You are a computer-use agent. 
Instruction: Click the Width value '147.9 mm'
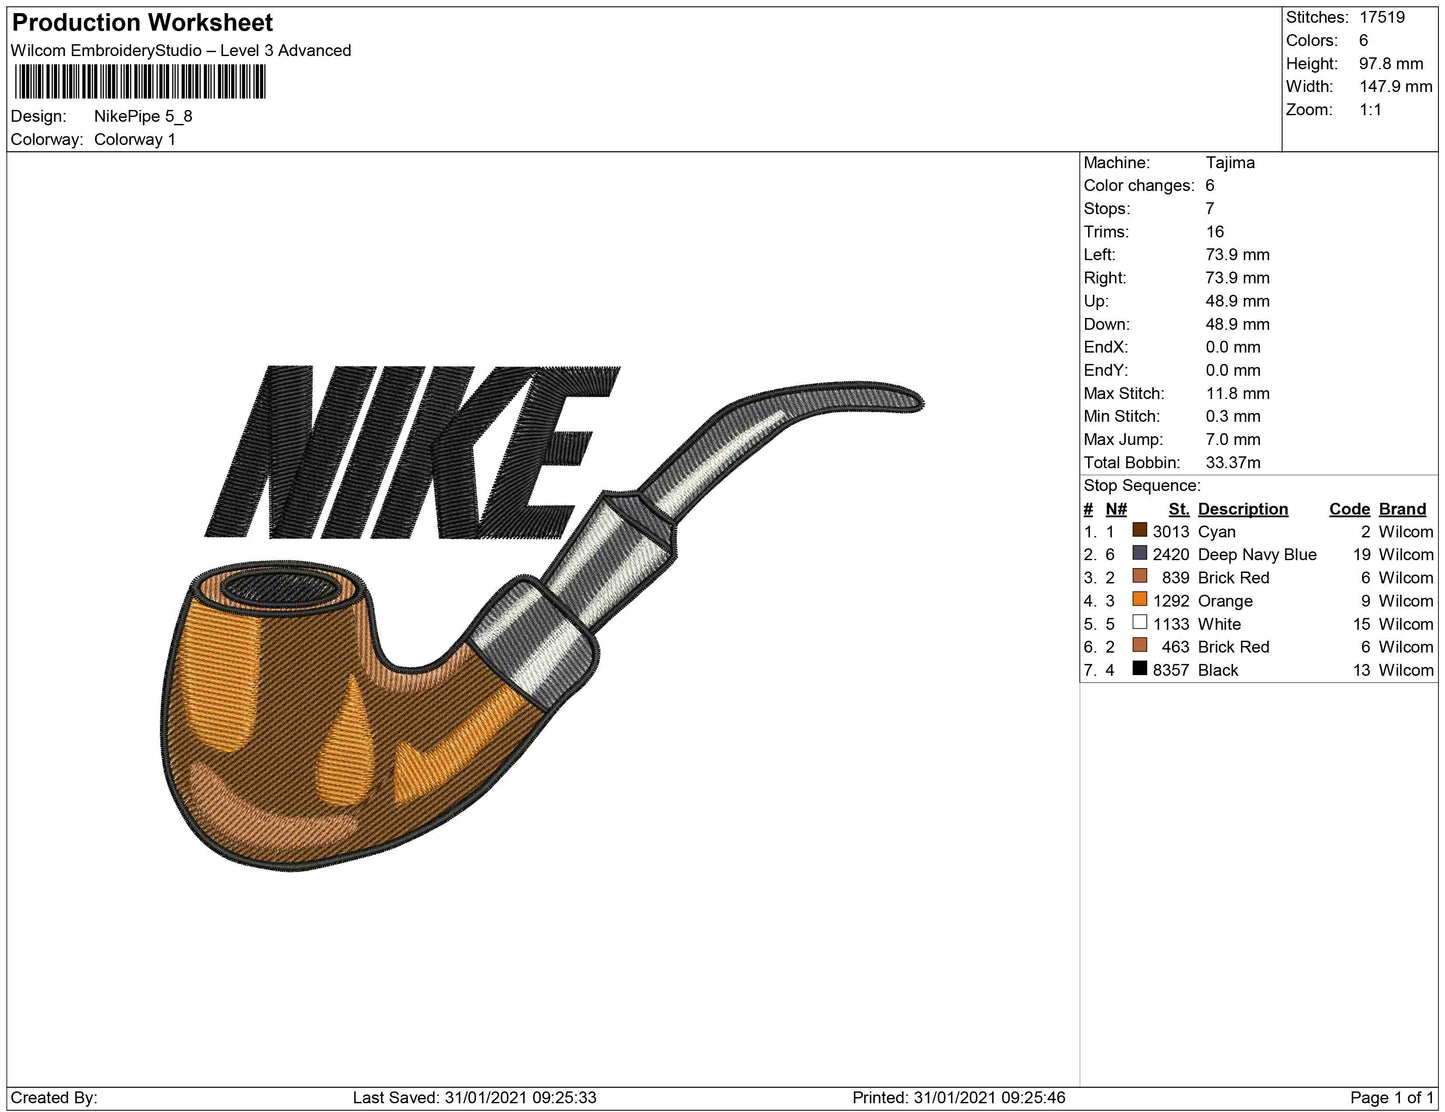point(1396,86)
